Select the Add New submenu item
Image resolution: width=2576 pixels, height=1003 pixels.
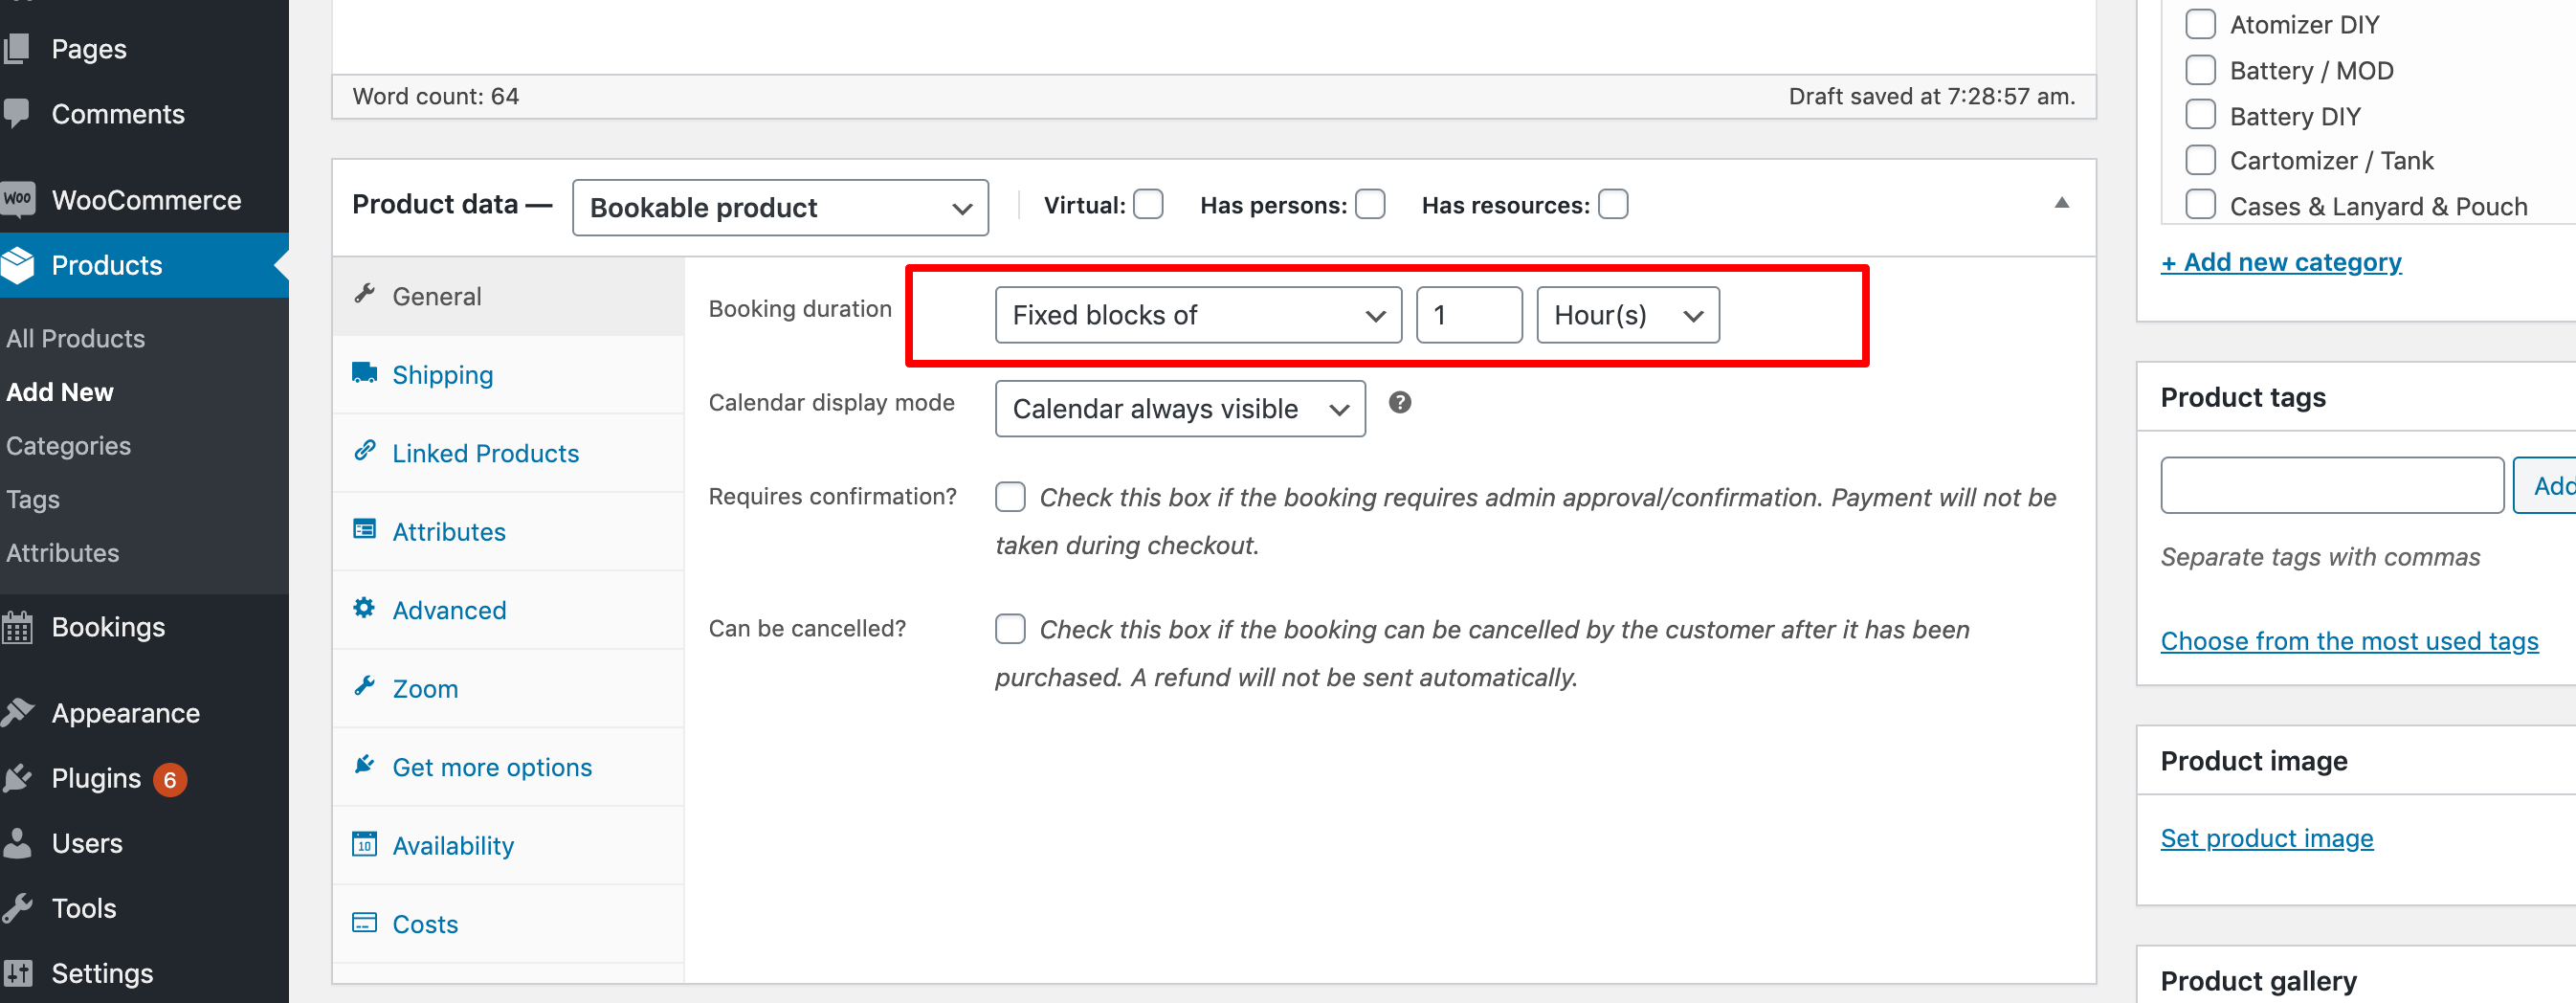[x=60, y=392]
